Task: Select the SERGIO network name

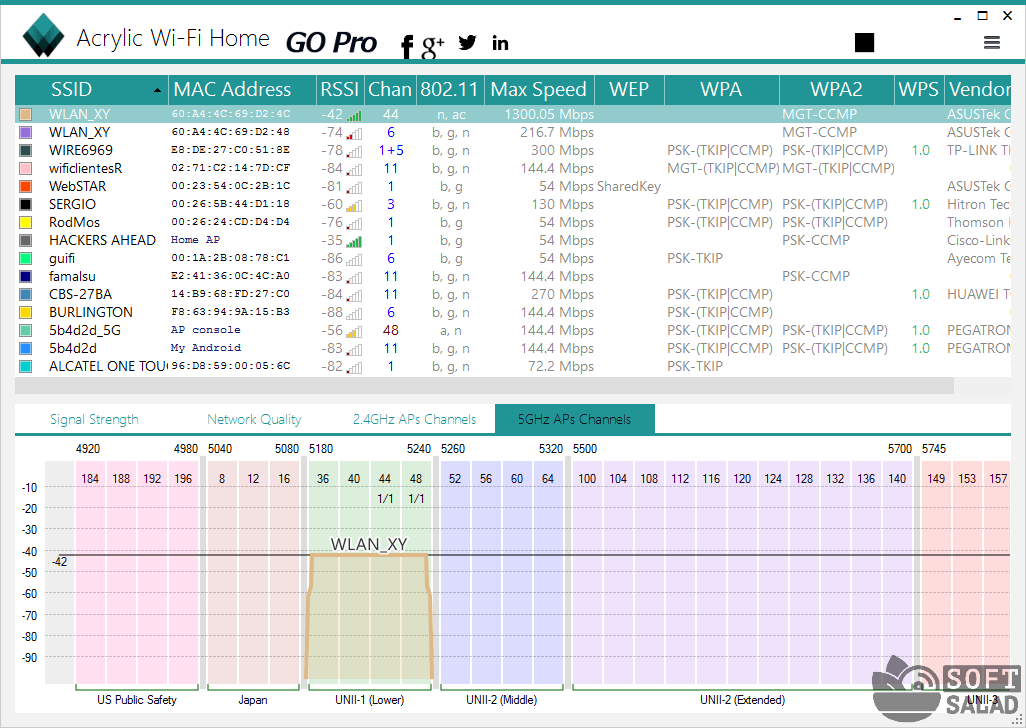Action: (x=72, y=204)
